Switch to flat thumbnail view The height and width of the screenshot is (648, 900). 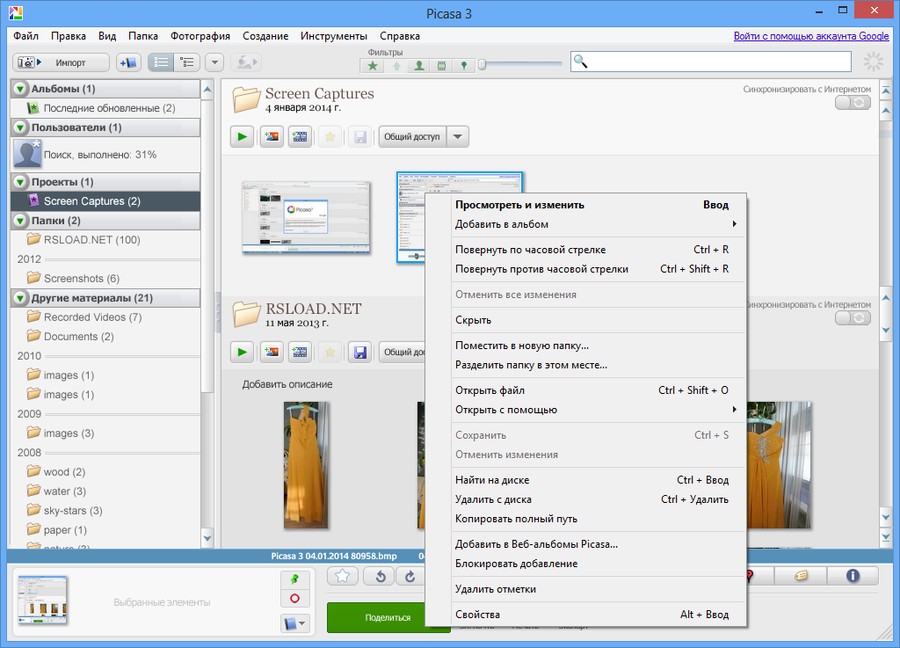click(x=161, y=62)
